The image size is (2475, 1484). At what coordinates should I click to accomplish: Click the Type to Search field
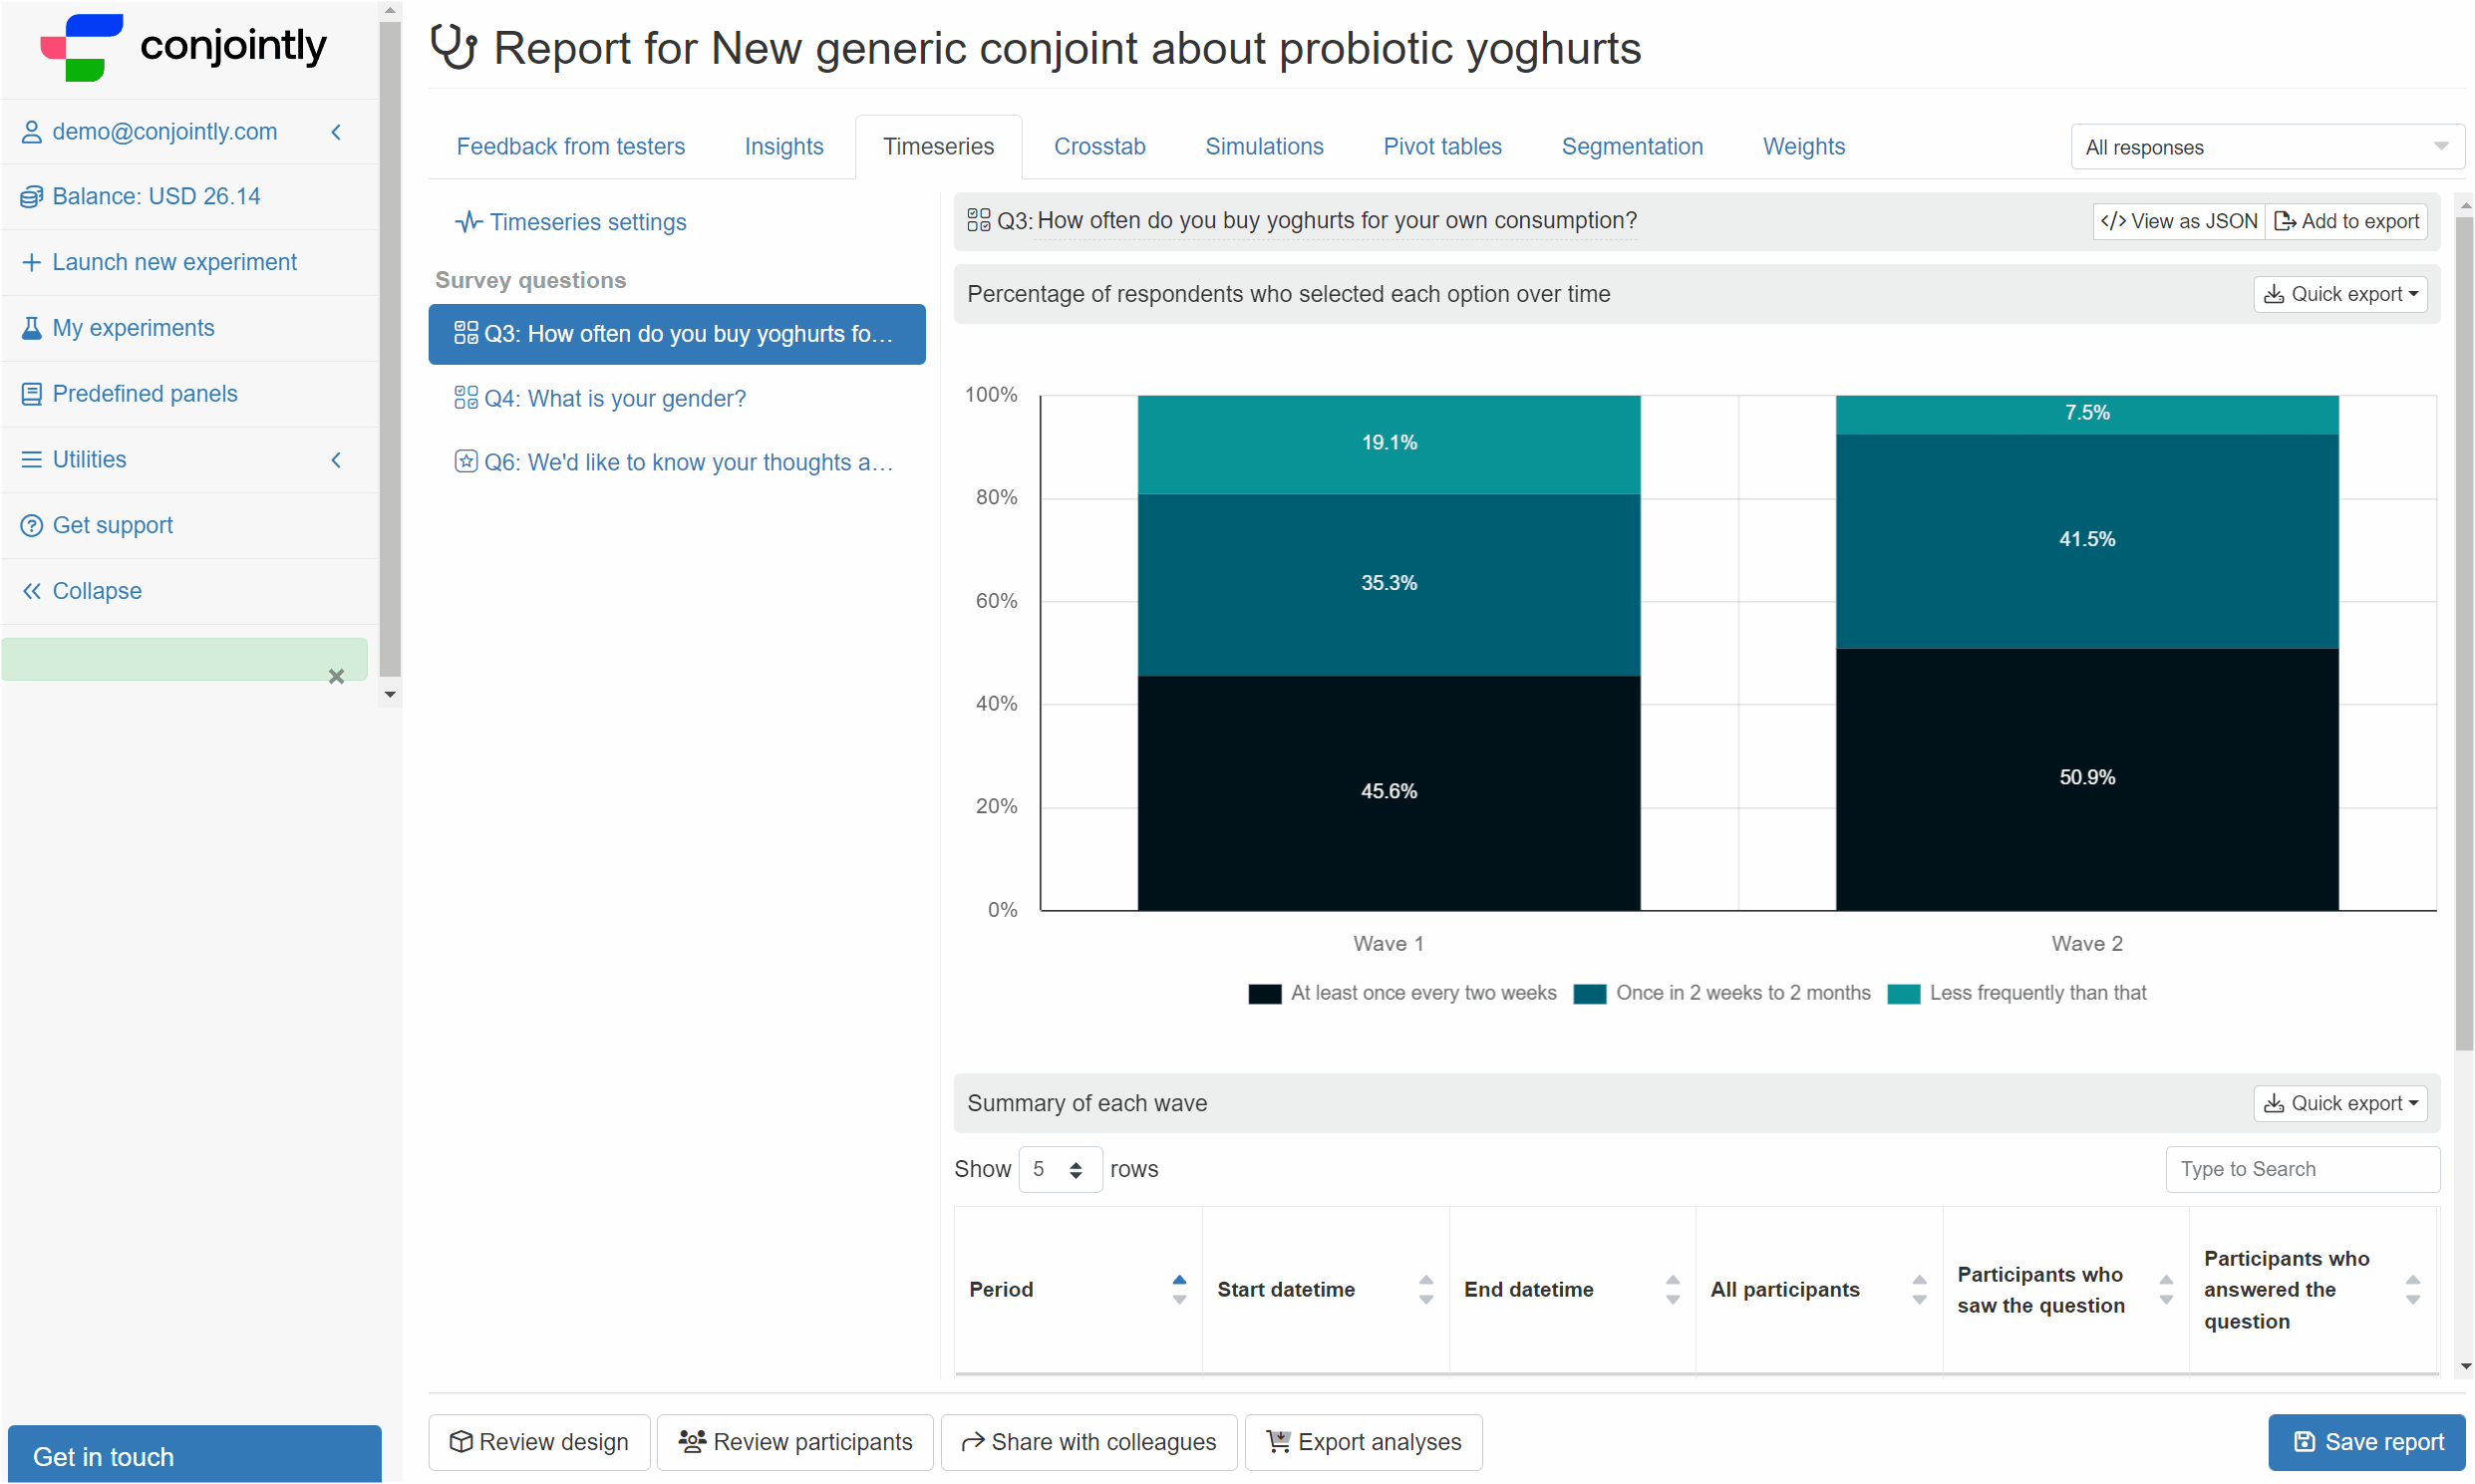[x=2302, y=1169]
